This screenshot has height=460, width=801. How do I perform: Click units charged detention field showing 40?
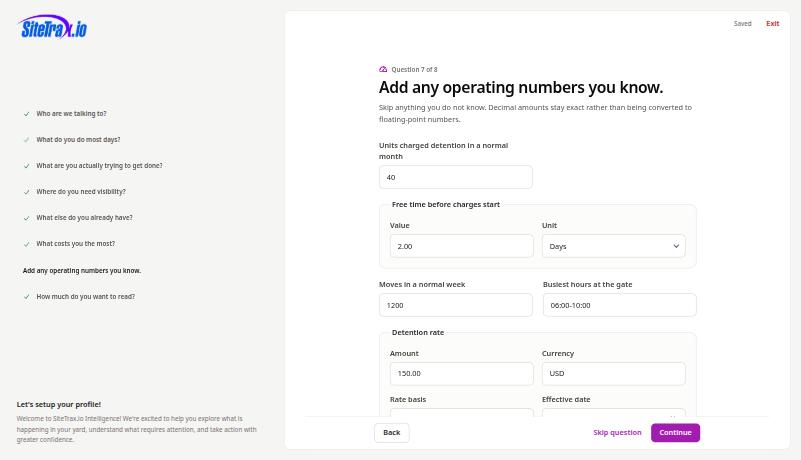click(x=456, y=177)
